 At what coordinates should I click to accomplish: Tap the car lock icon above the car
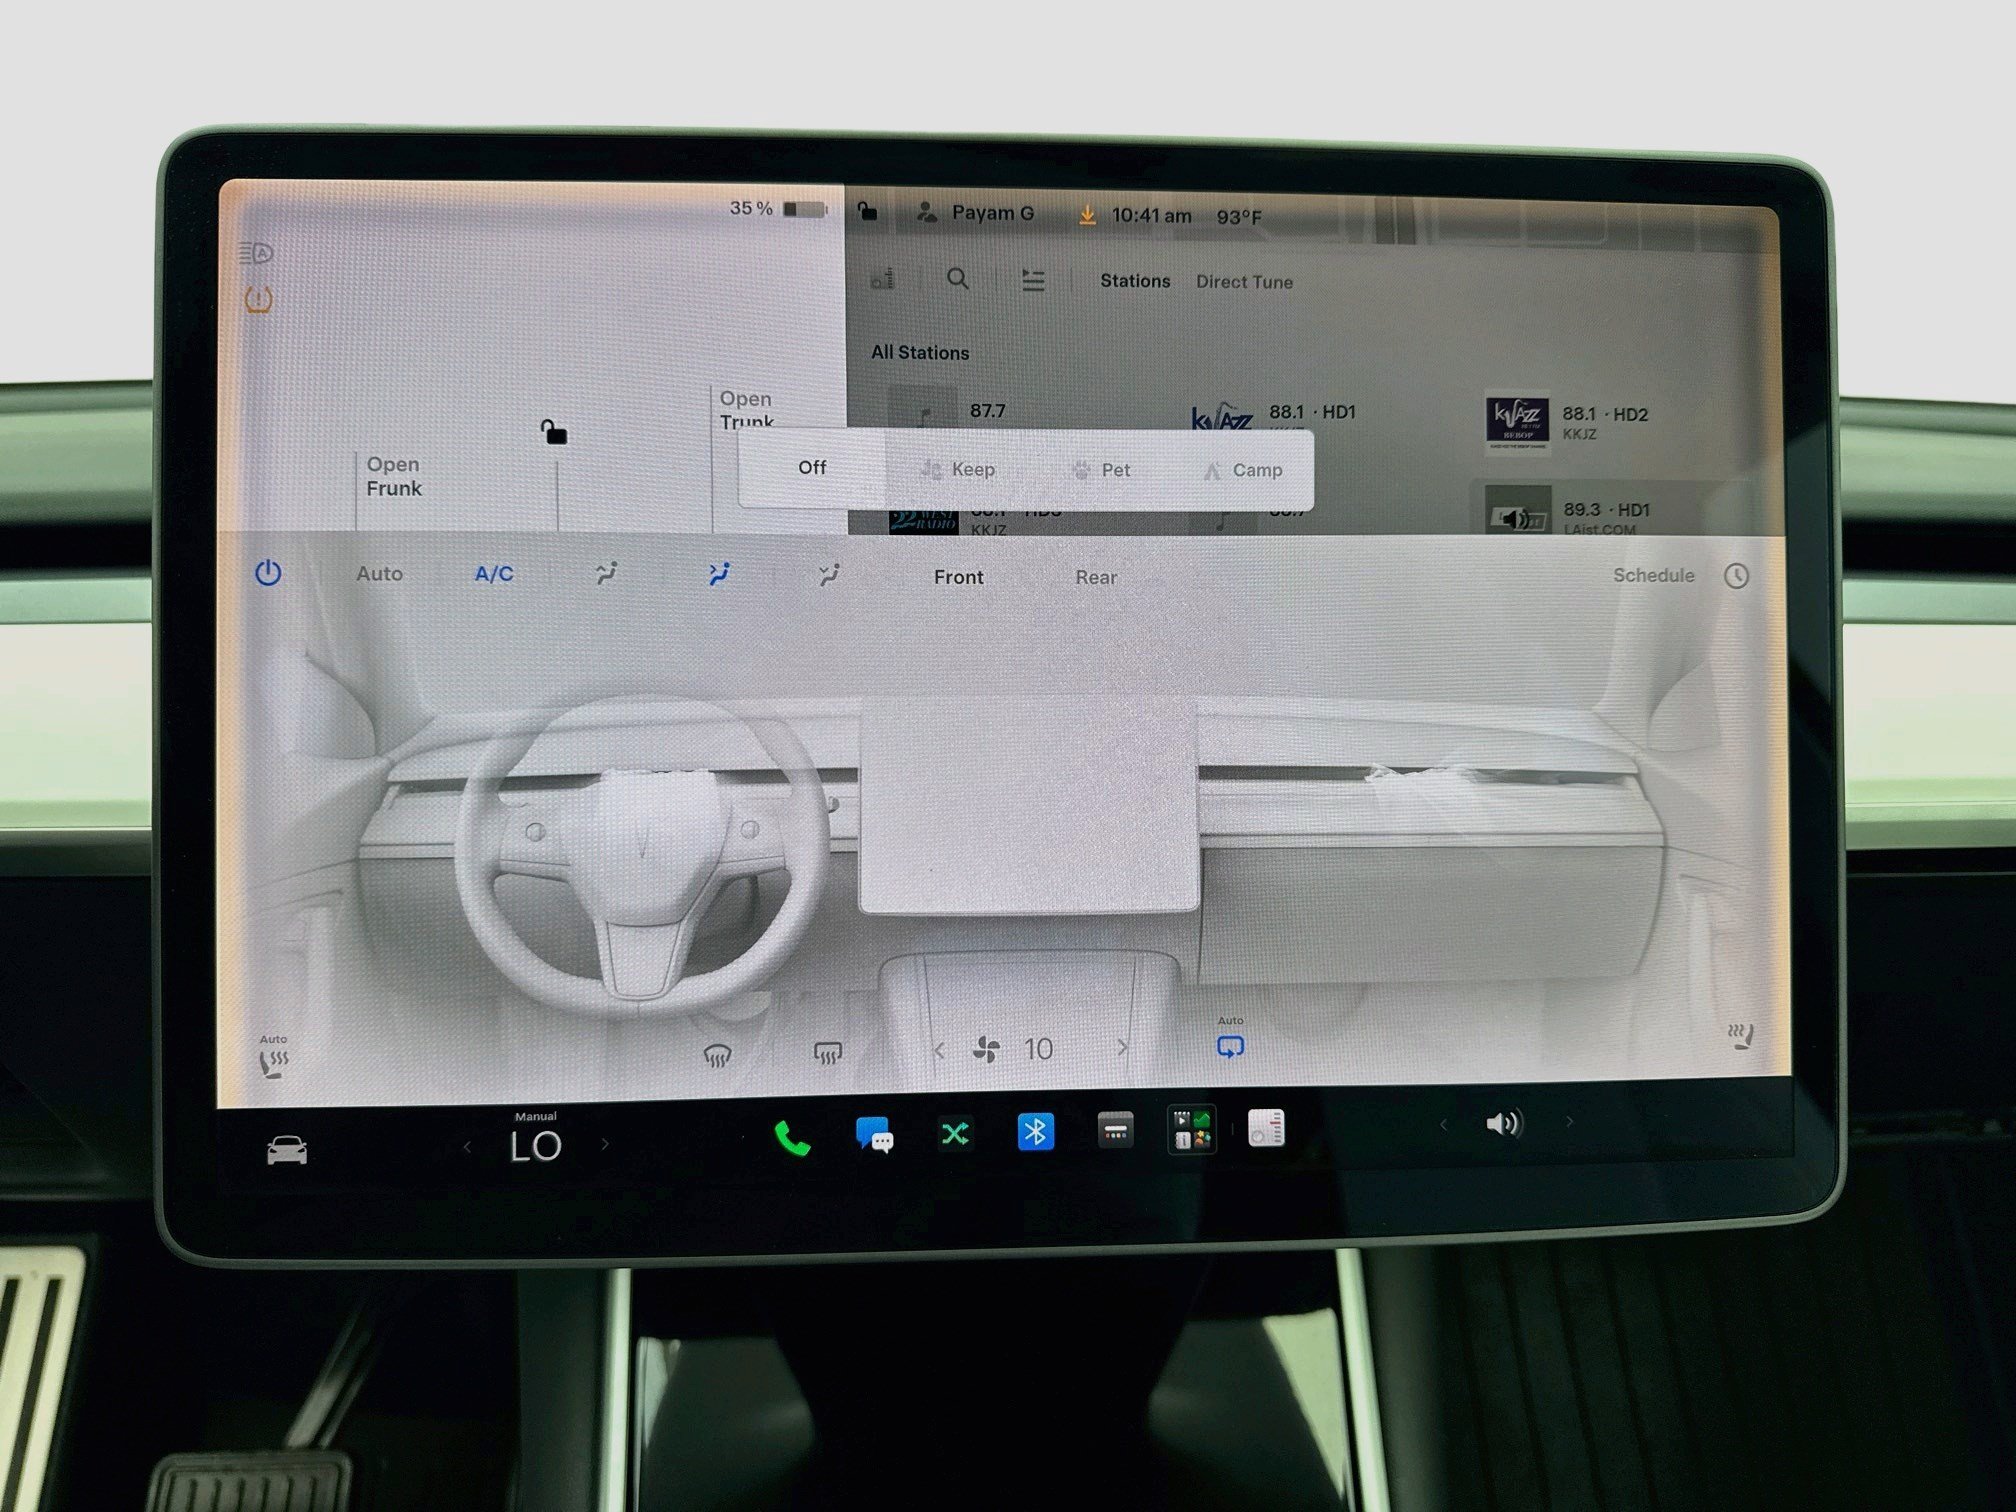tap(554, 432)
